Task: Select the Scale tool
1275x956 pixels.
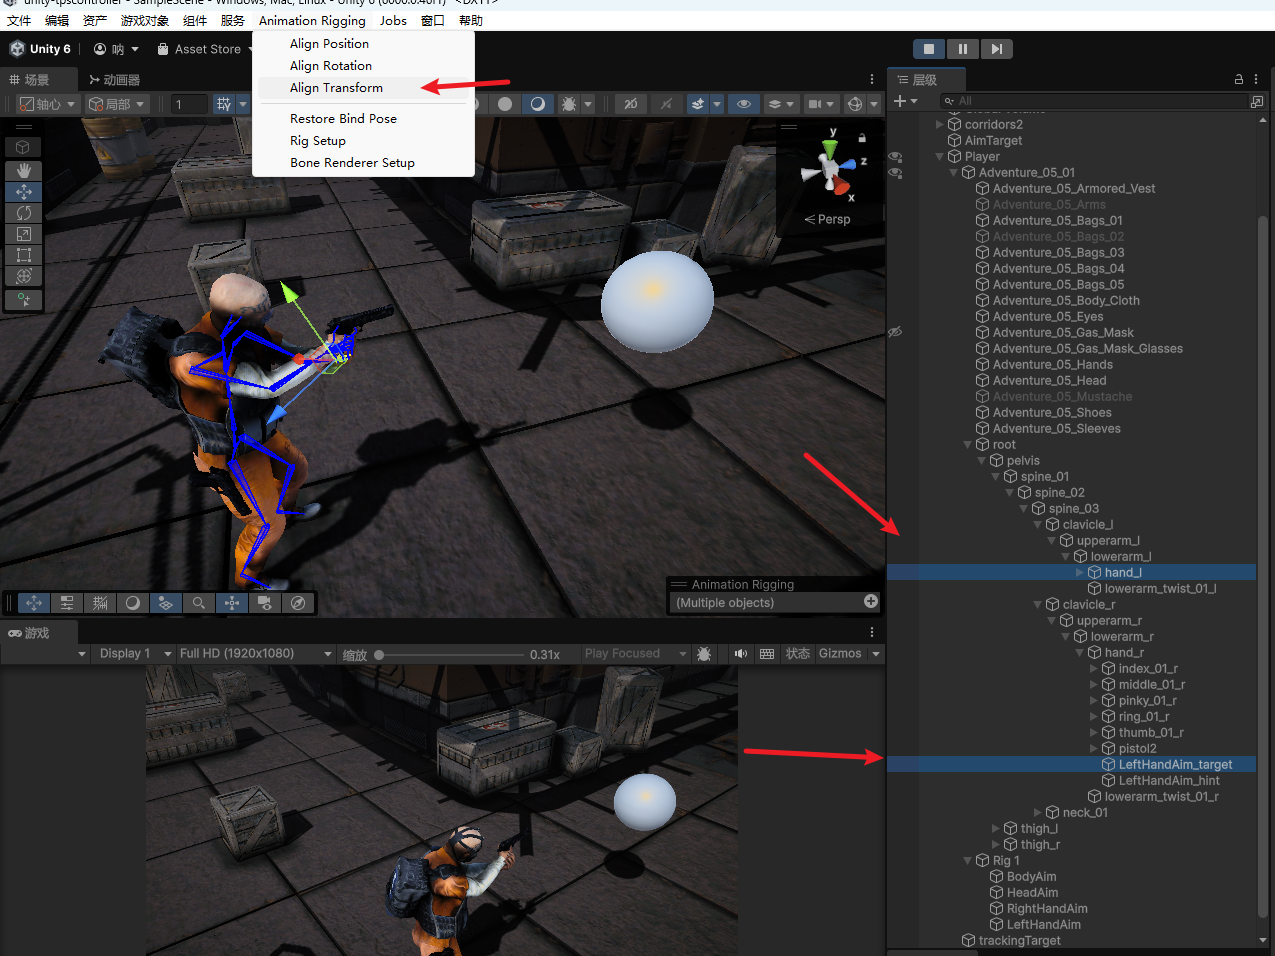Action: click(x=24, y=234)
